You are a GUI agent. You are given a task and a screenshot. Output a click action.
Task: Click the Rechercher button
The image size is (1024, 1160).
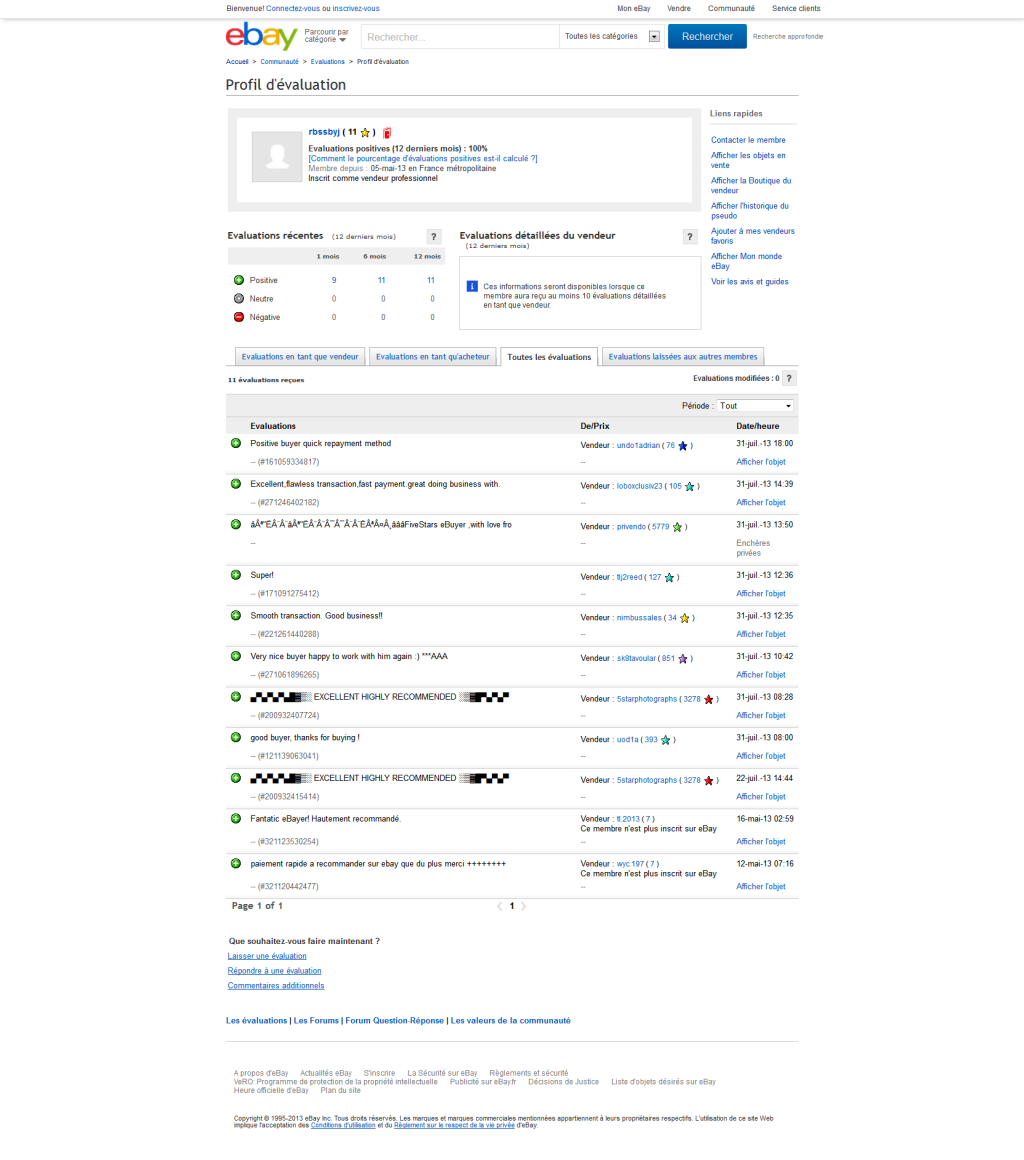pos(707,36)
